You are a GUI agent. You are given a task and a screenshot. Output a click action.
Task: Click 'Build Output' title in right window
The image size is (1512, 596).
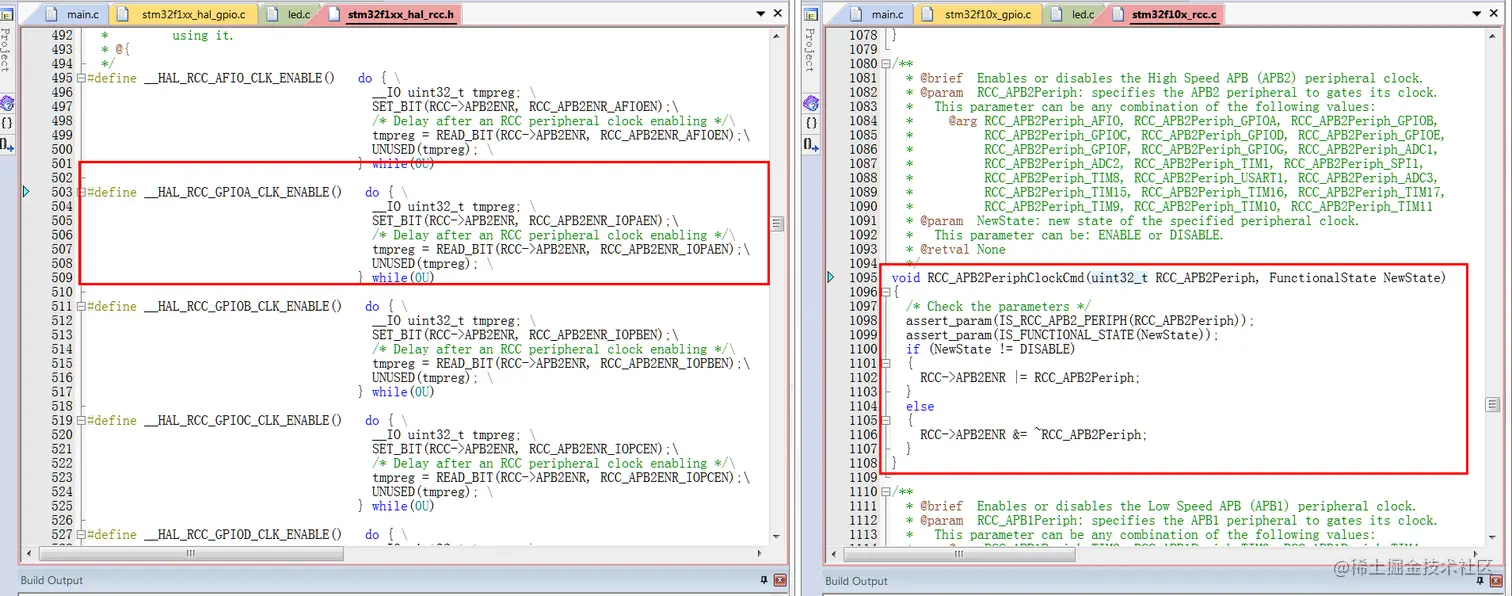point(856,581)
